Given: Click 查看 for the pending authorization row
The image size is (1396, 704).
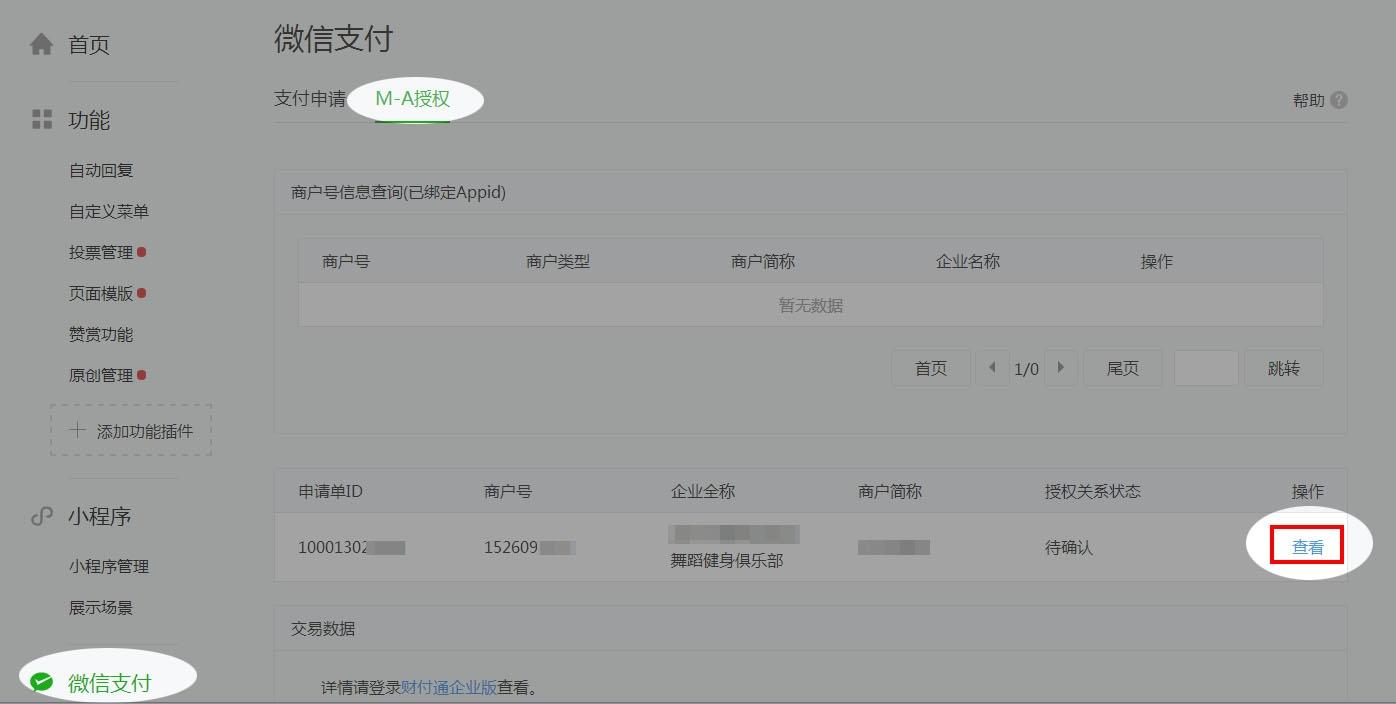Looking at the screenshot, I should coord(1308,547).
